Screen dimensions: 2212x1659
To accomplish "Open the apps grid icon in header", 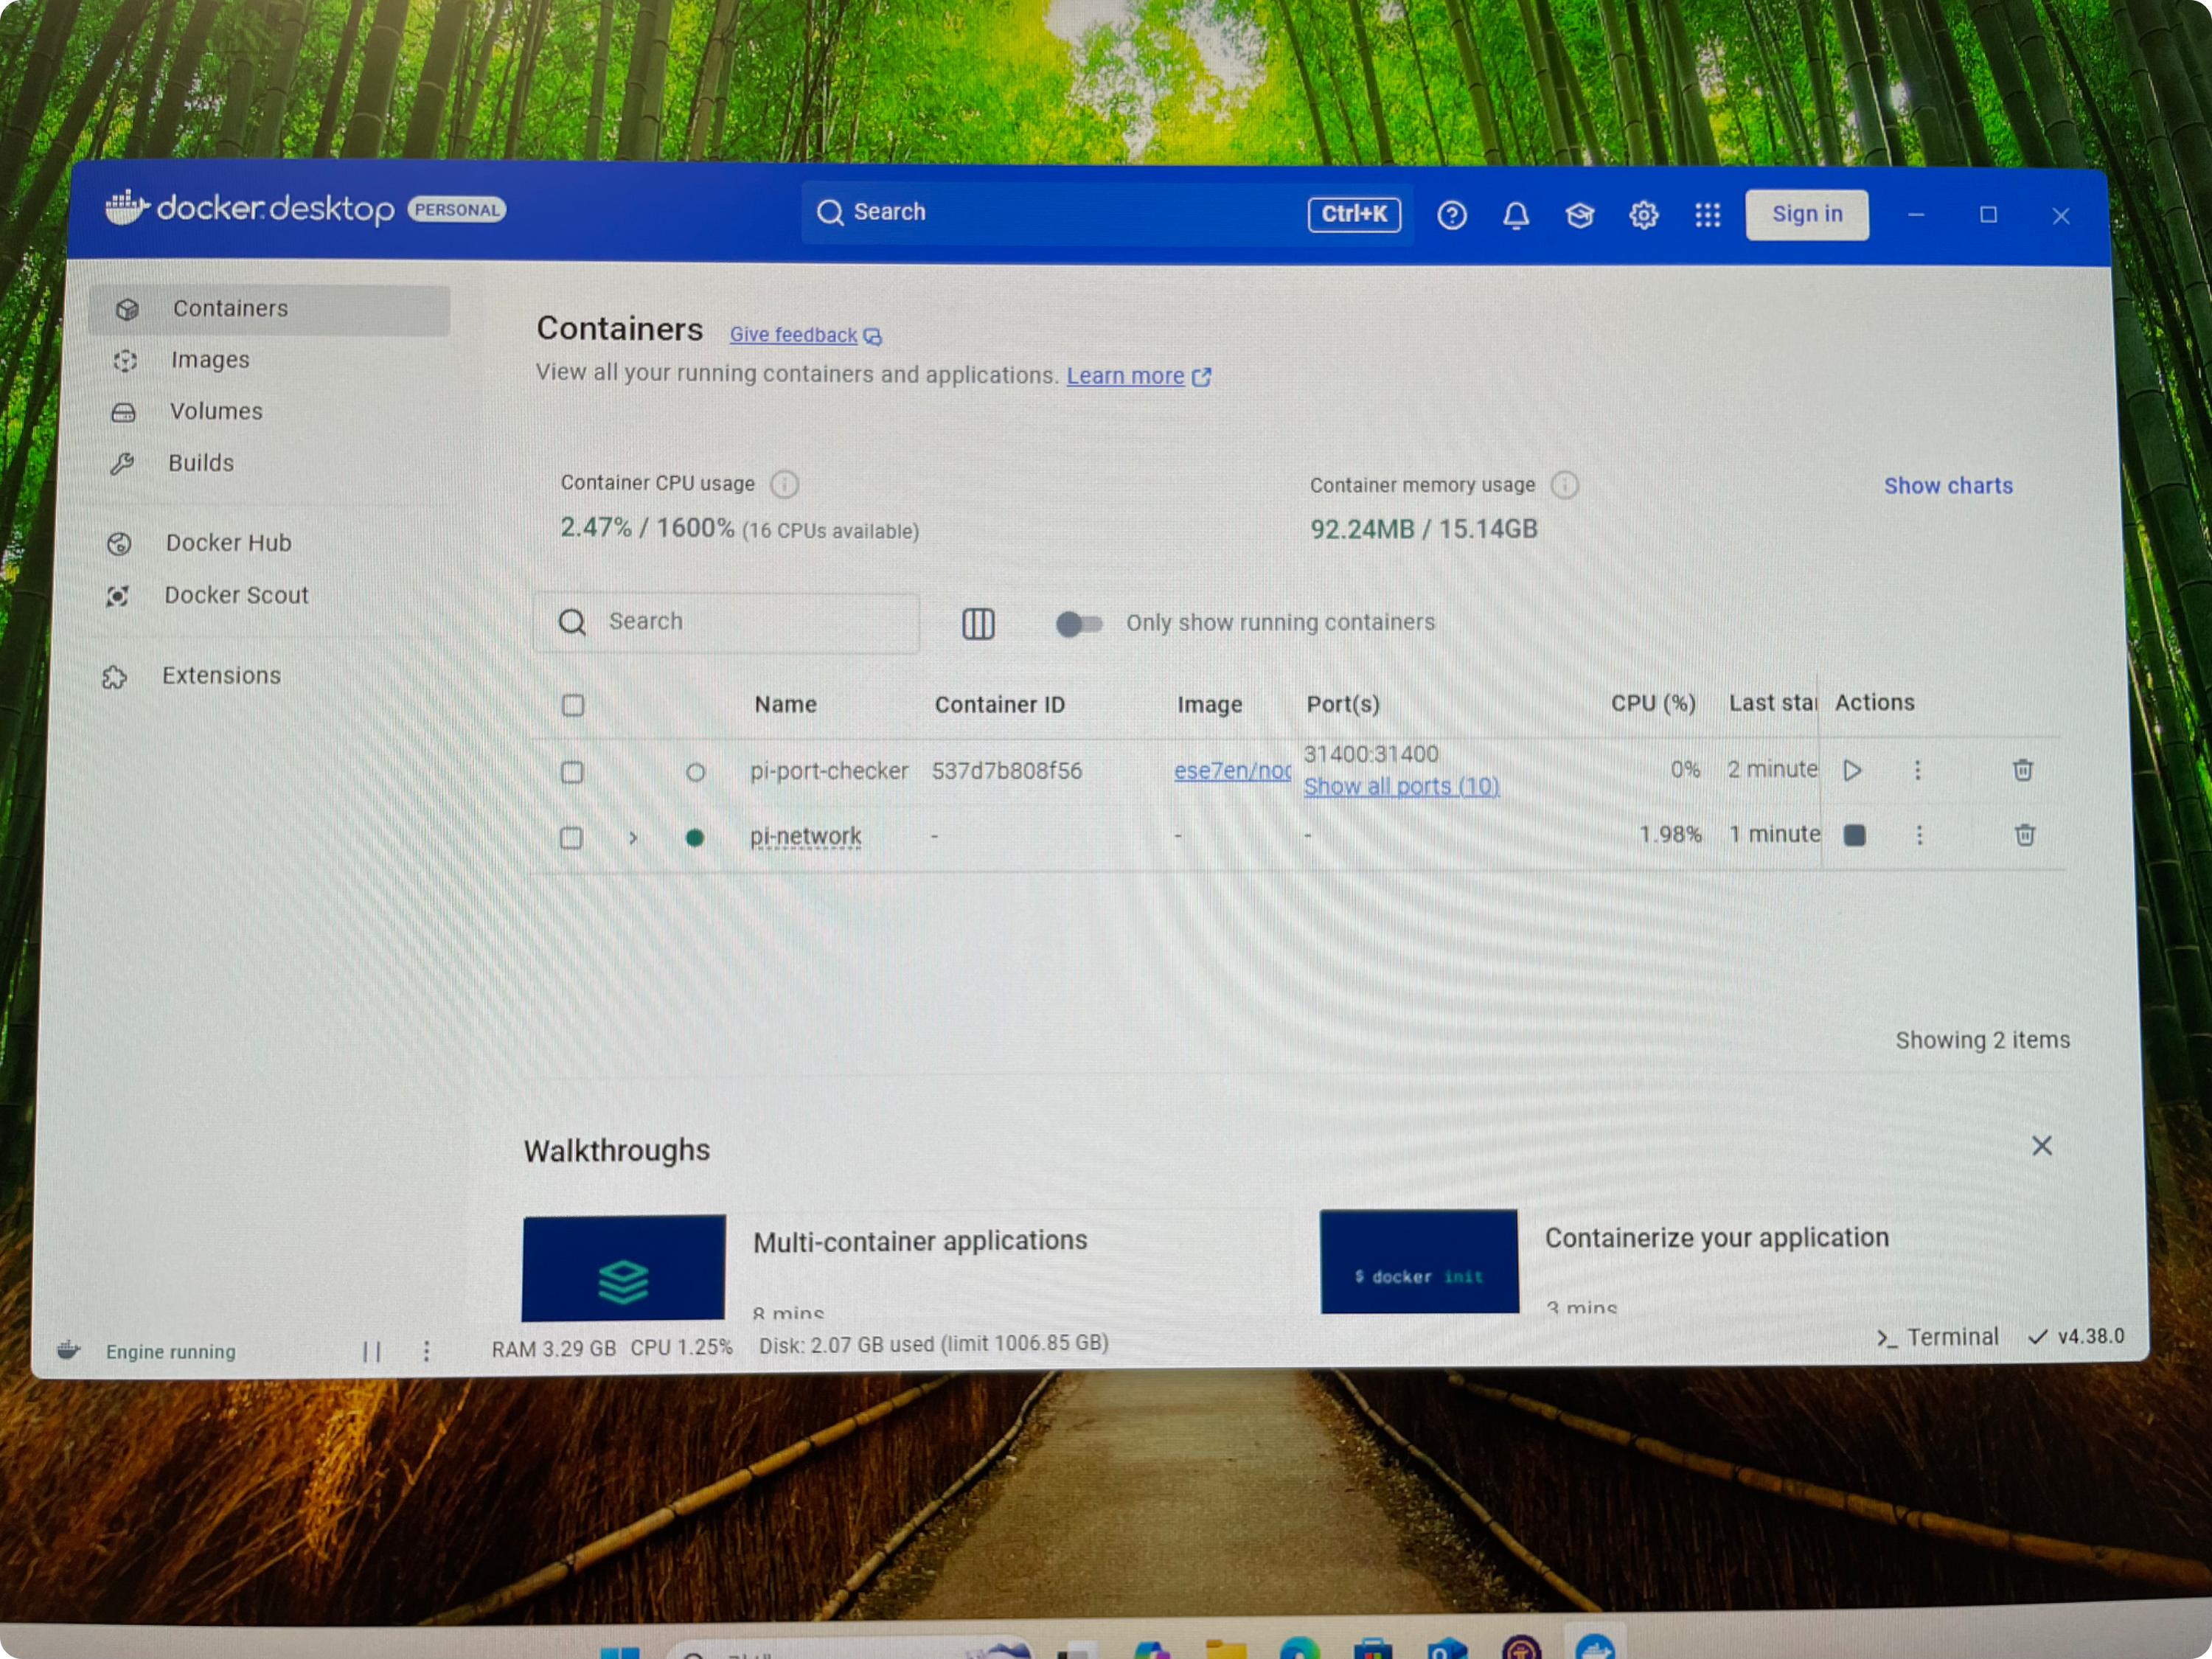I will click(1708, 215).
